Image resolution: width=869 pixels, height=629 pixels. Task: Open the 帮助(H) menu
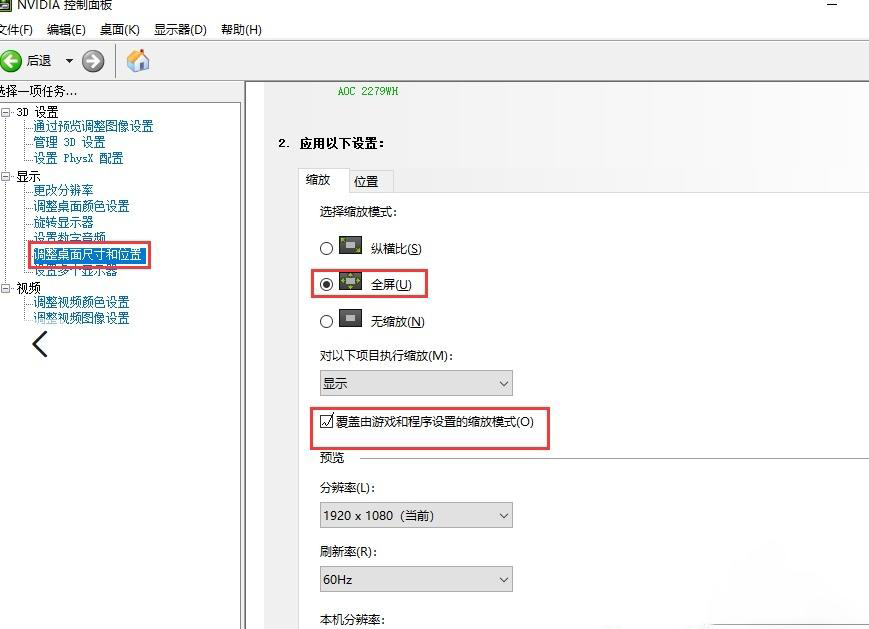(x=241, y=29)
